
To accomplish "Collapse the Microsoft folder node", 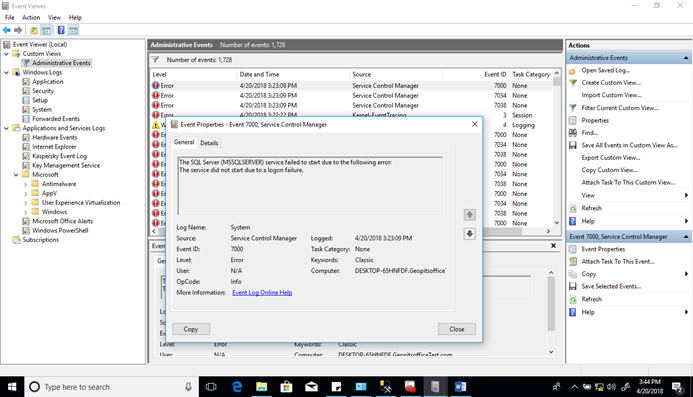I will (x=16, y=175).
